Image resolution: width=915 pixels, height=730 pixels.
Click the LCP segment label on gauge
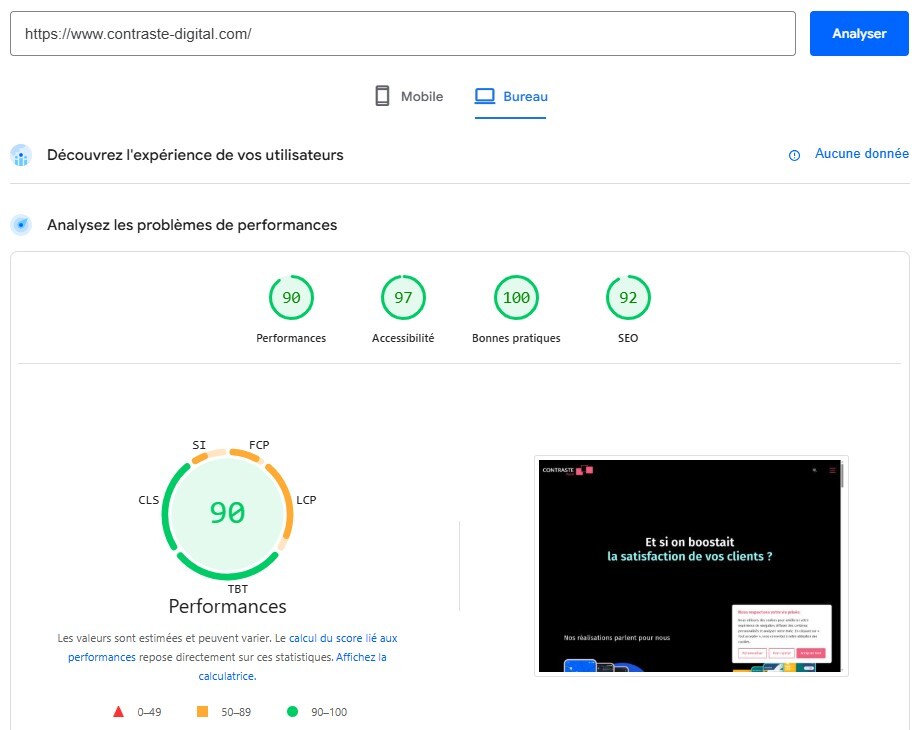click(306, 500)
